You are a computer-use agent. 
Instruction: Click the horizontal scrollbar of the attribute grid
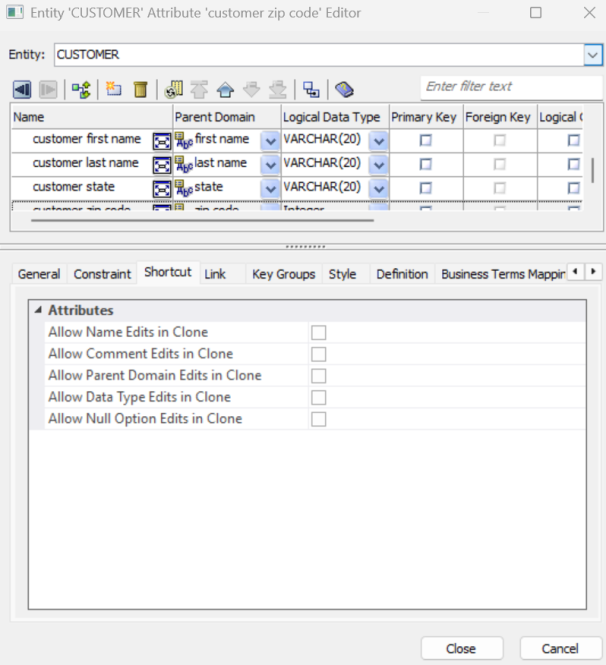coord(202,221)
